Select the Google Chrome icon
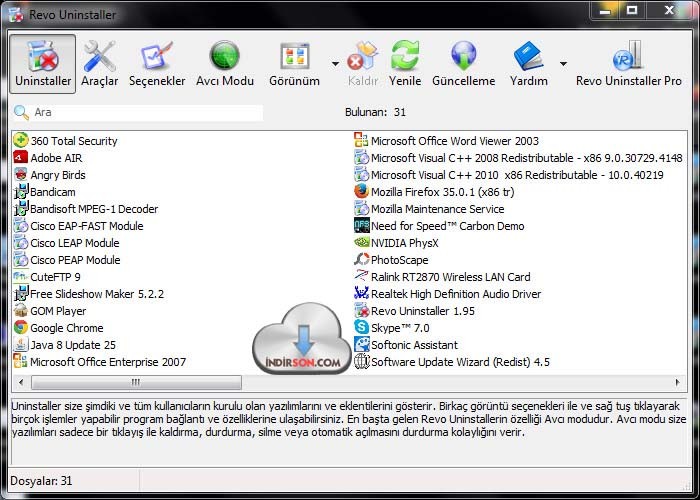This screenshot has width=700, height=500. pyautogui.click(x=21, y=327)
